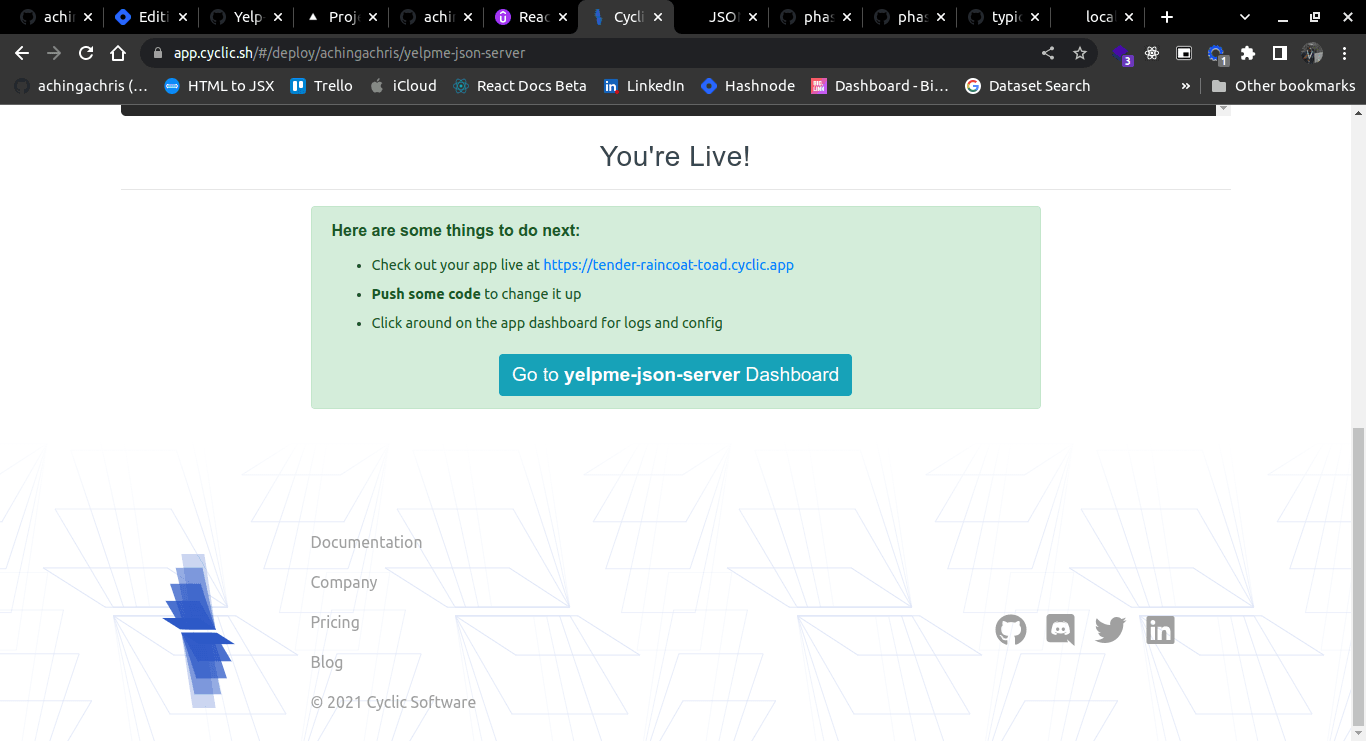The image size is (1366, 741).
Task: Toggle browser side panel
Action: (1279, 53)
